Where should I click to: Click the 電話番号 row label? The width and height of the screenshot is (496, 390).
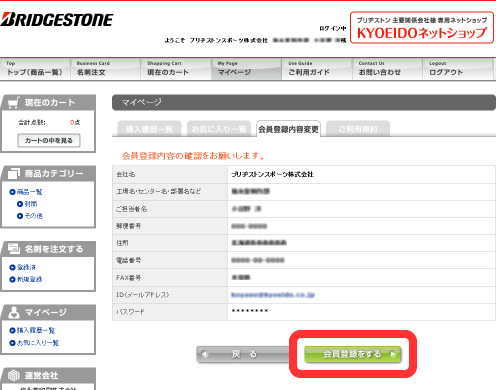tap(128, 260)
